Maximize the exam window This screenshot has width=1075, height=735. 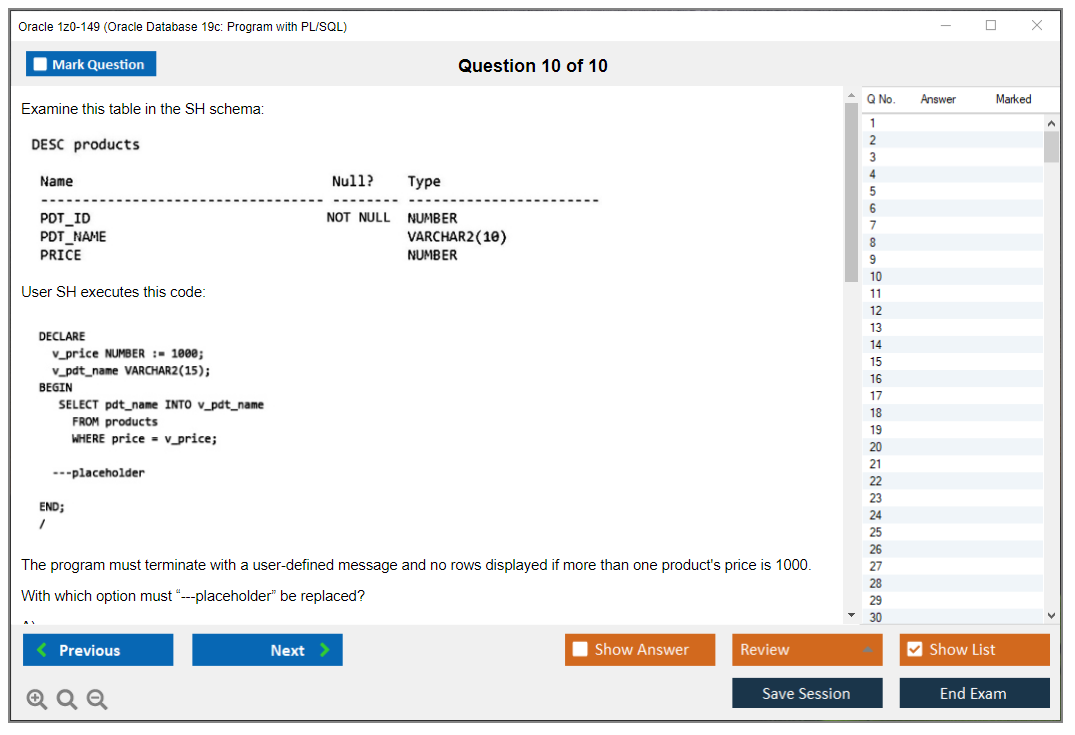[991, 26]
